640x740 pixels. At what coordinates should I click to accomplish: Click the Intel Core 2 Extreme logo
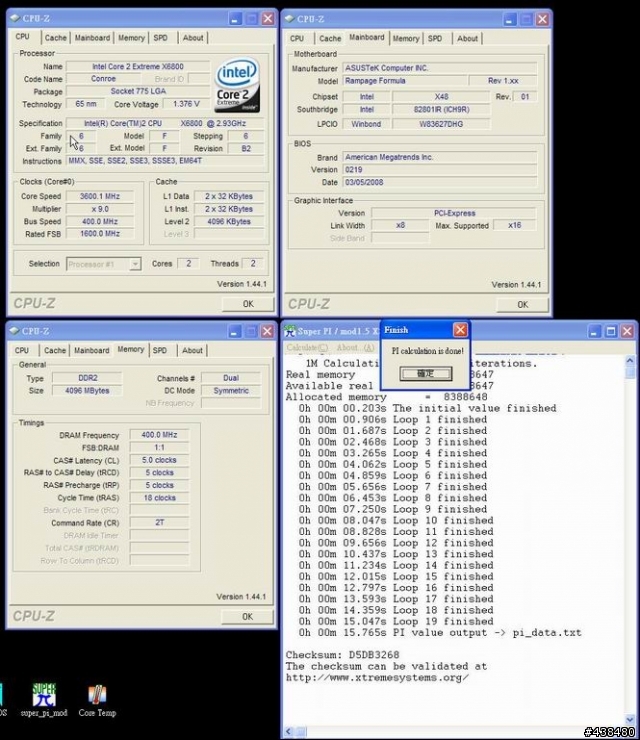pos(237,85)
